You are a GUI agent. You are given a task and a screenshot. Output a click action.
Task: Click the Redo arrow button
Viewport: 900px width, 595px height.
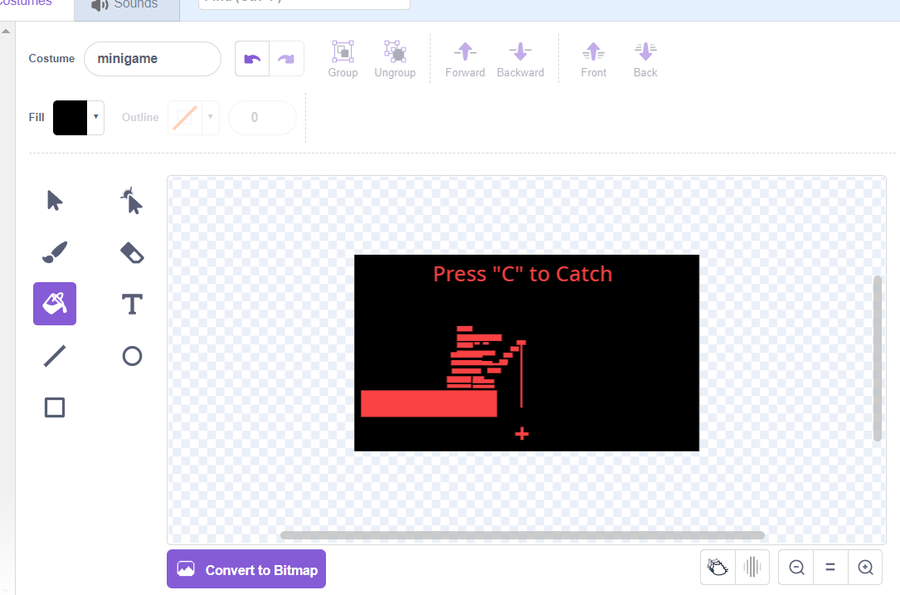coord(286,59)
